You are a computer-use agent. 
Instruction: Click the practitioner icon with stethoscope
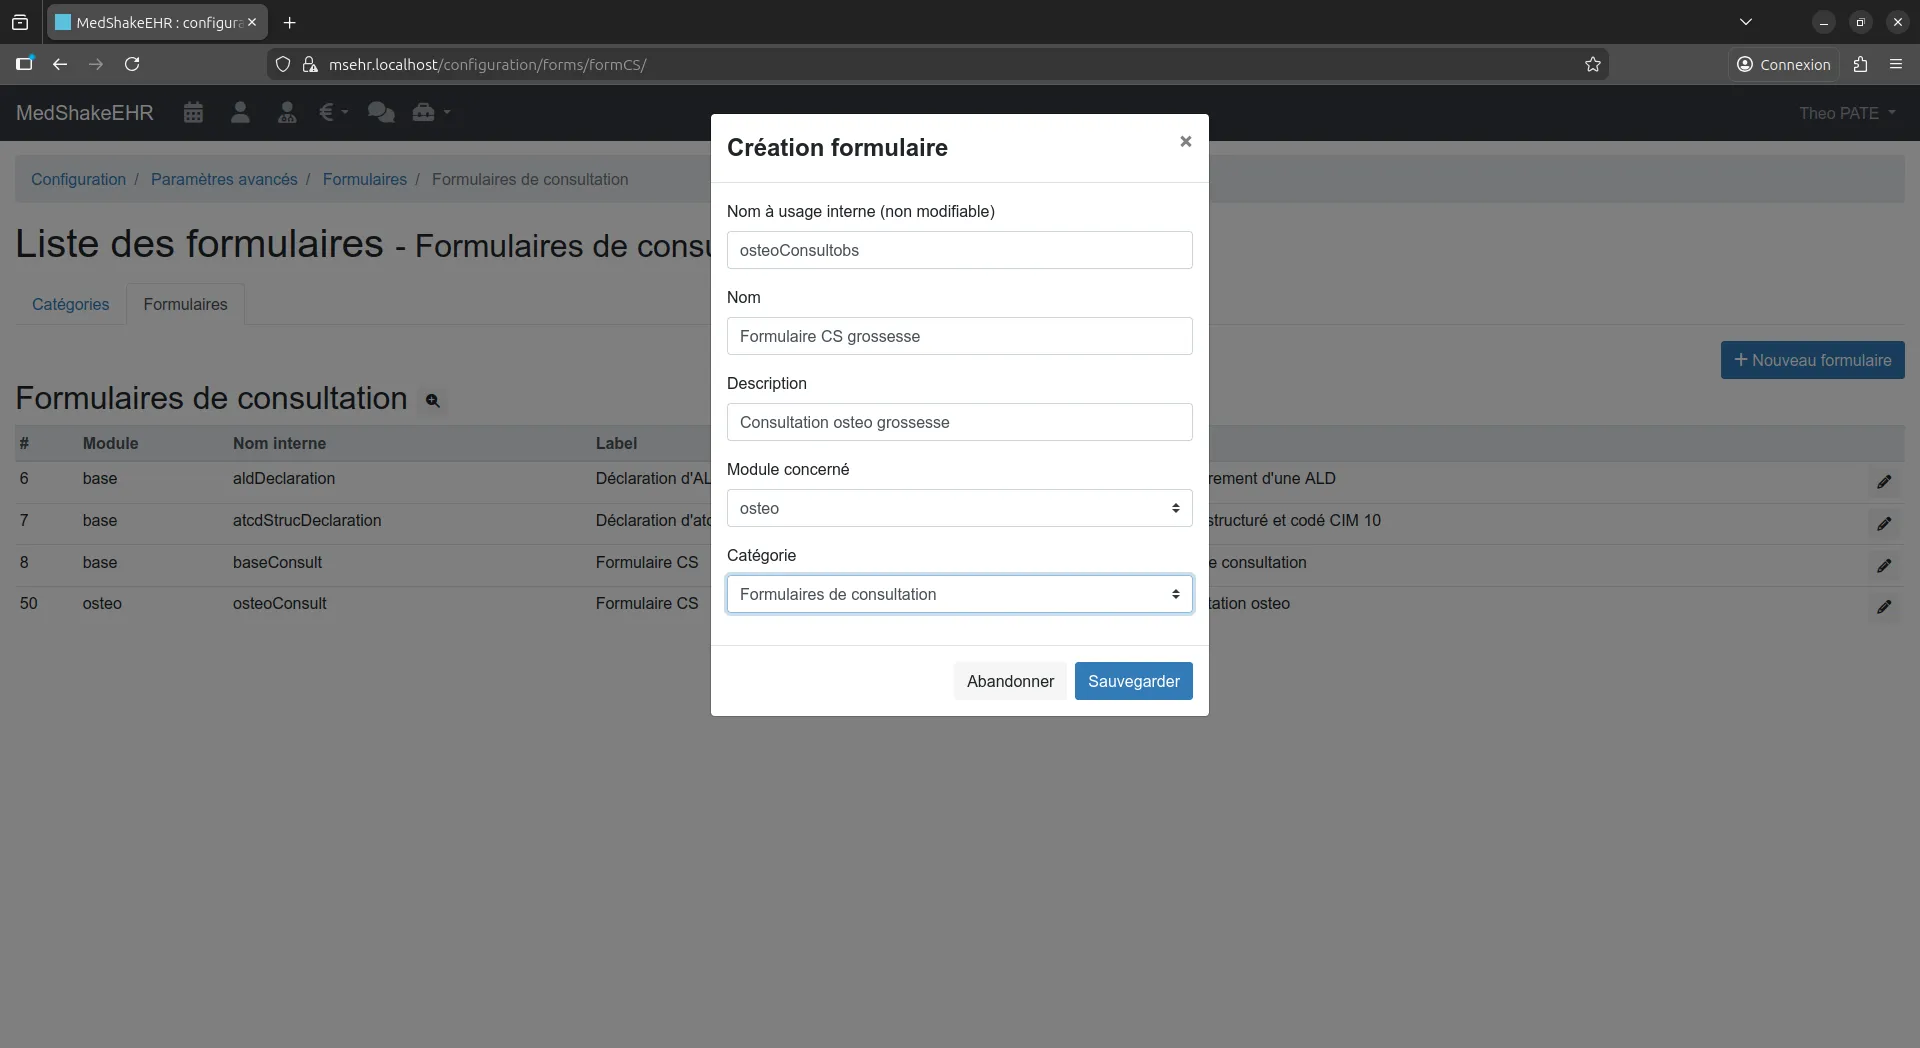287,113
